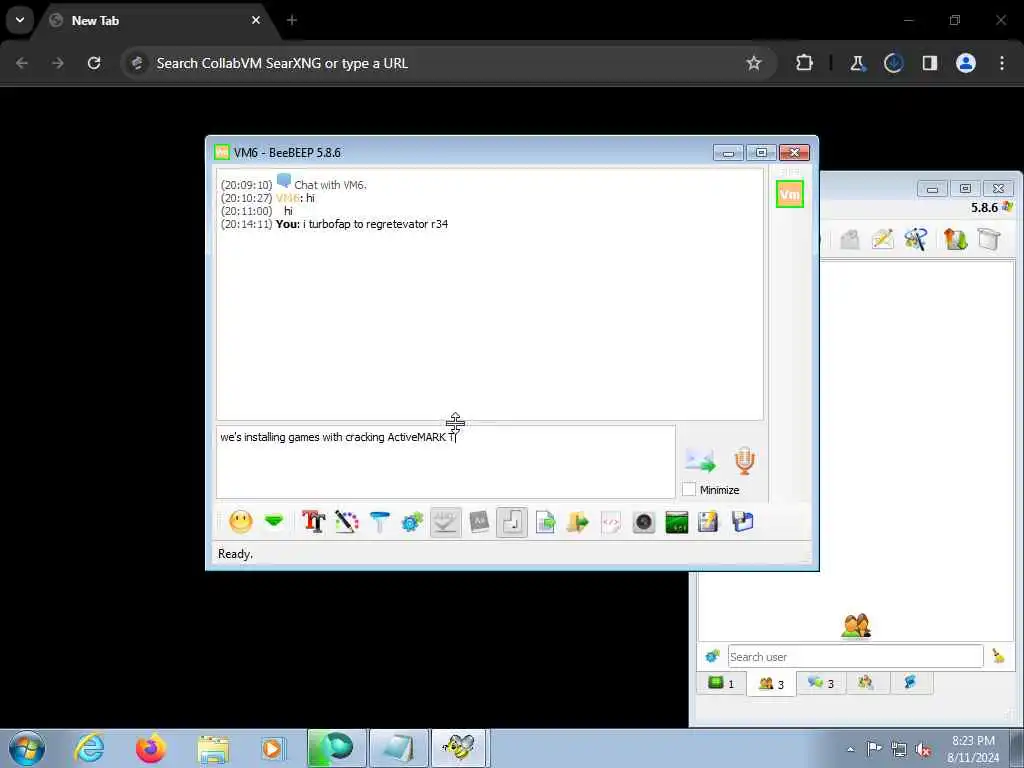Image resolution: width=1024 pixels, height=768 pixels.
Task: Open the browser profile avatar
Action: 966,63
